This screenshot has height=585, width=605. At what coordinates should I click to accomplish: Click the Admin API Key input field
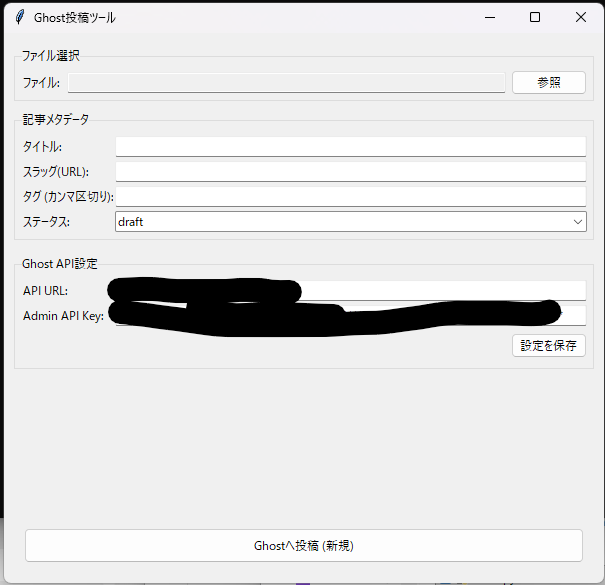coord(351,316)
